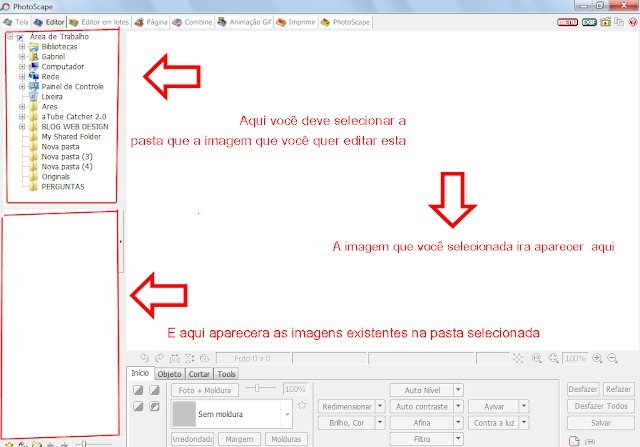Select the PERGUNTAS folder
This screenshot has height=447, width=640.
coord(63,187)
